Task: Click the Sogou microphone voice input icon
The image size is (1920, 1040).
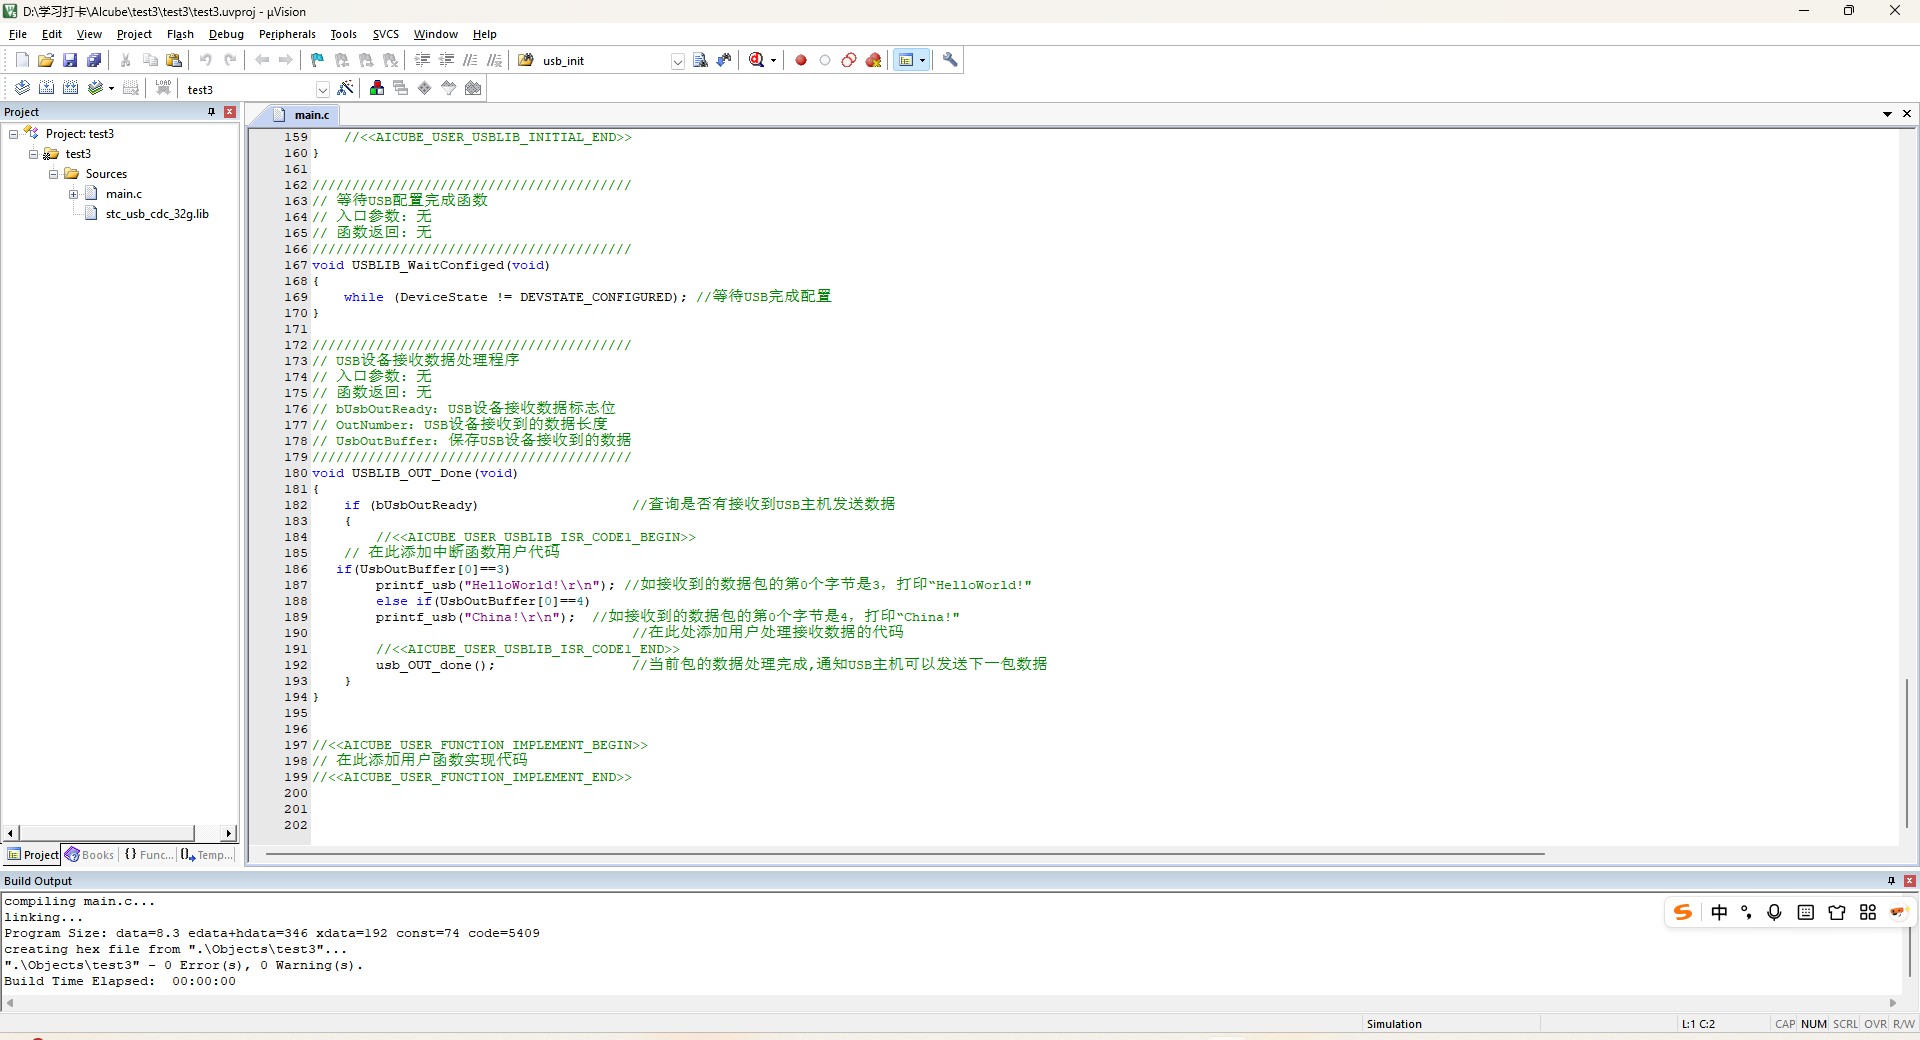Action: (1774, 912)
